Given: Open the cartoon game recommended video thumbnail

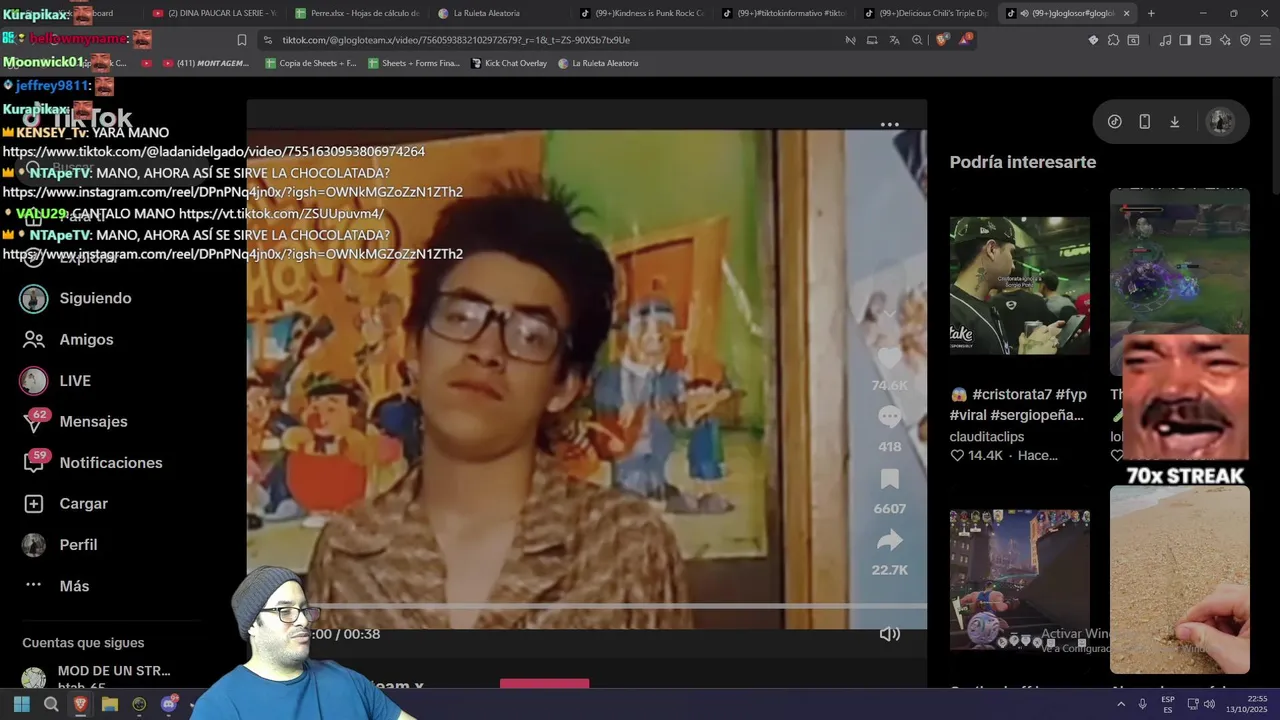Looking at the screenshot, I should pyautogui.click(x=1019, y=580).
